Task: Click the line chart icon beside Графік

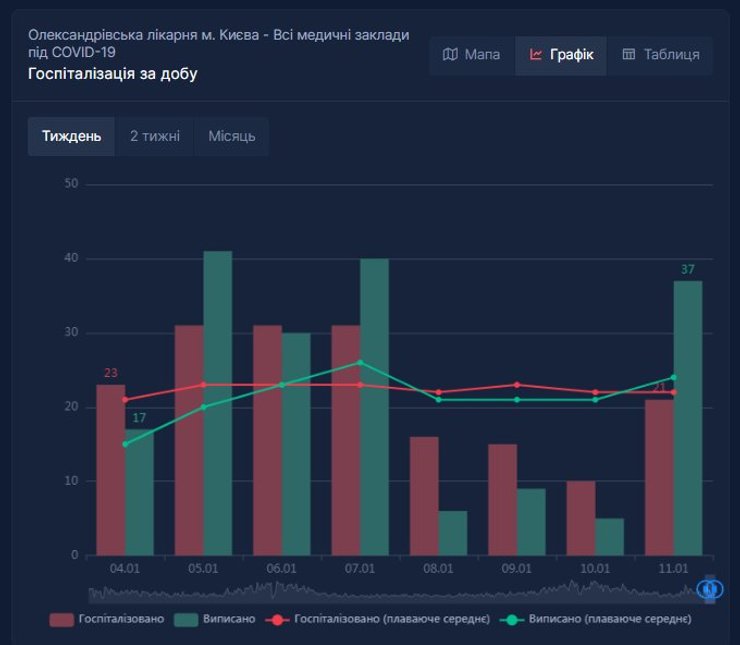Action: tap(536, 55)
